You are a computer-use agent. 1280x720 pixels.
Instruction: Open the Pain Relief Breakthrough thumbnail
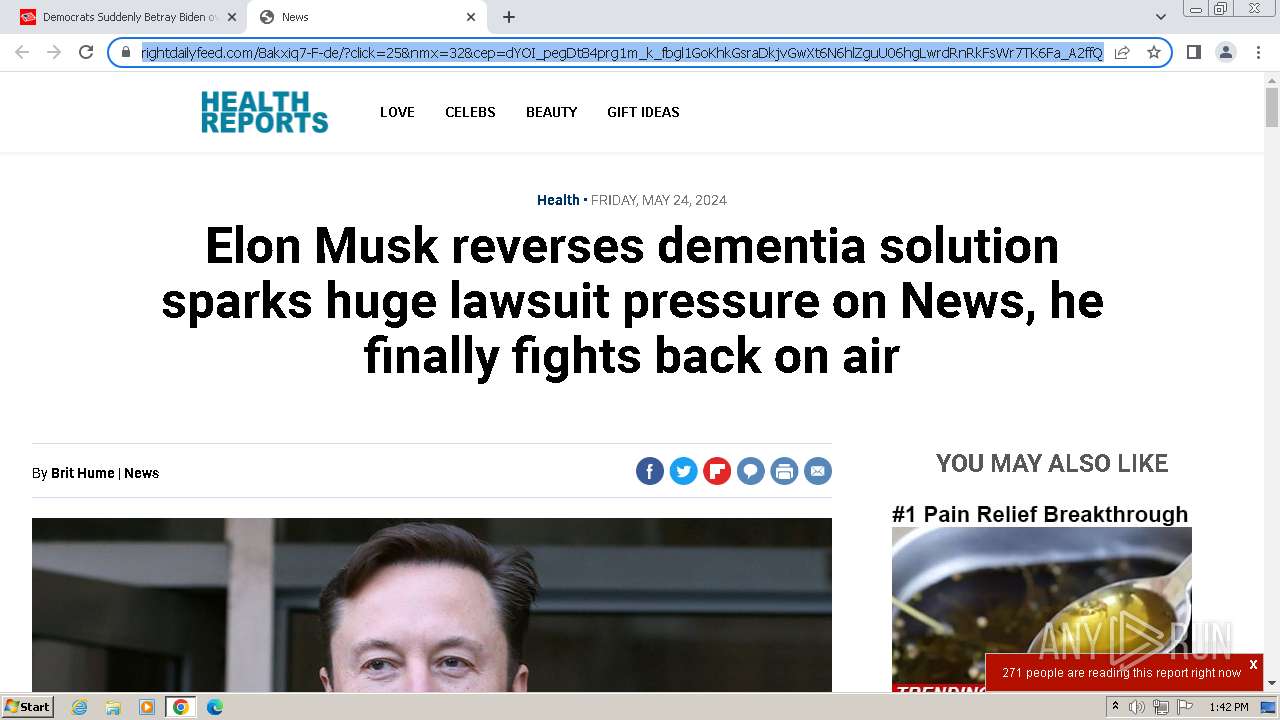pyautogui.click(x=1042, y=609)
